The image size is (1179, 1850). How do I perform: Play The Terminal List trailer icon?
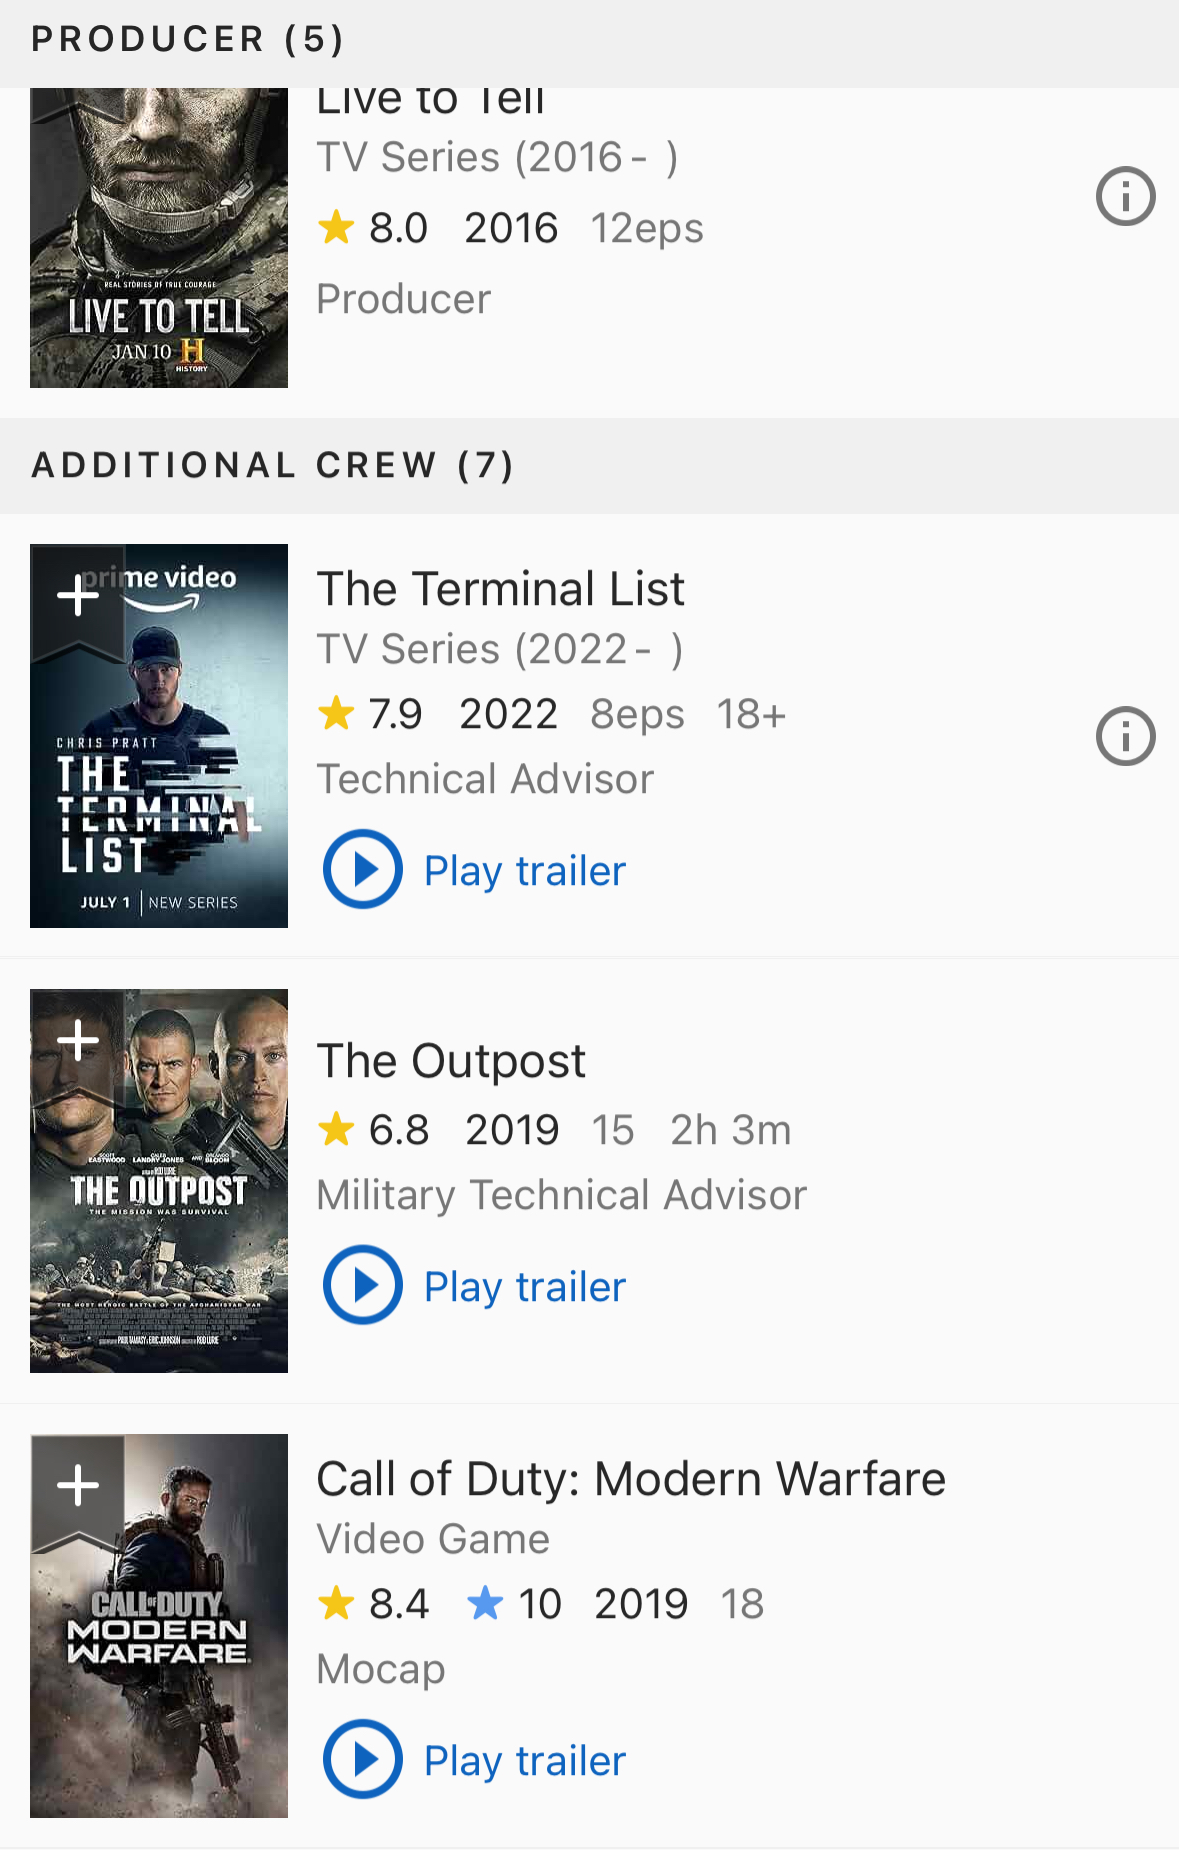362,869
